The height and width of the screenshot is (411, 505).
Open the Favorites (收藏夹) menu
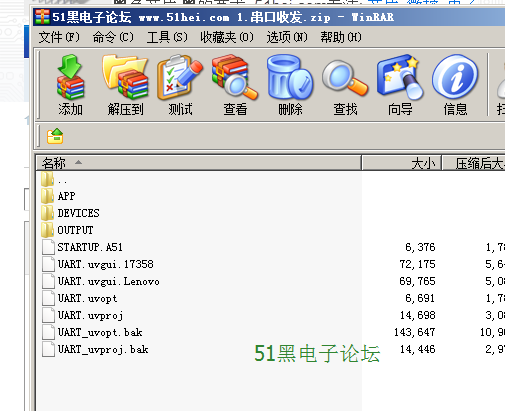[227, 37]
